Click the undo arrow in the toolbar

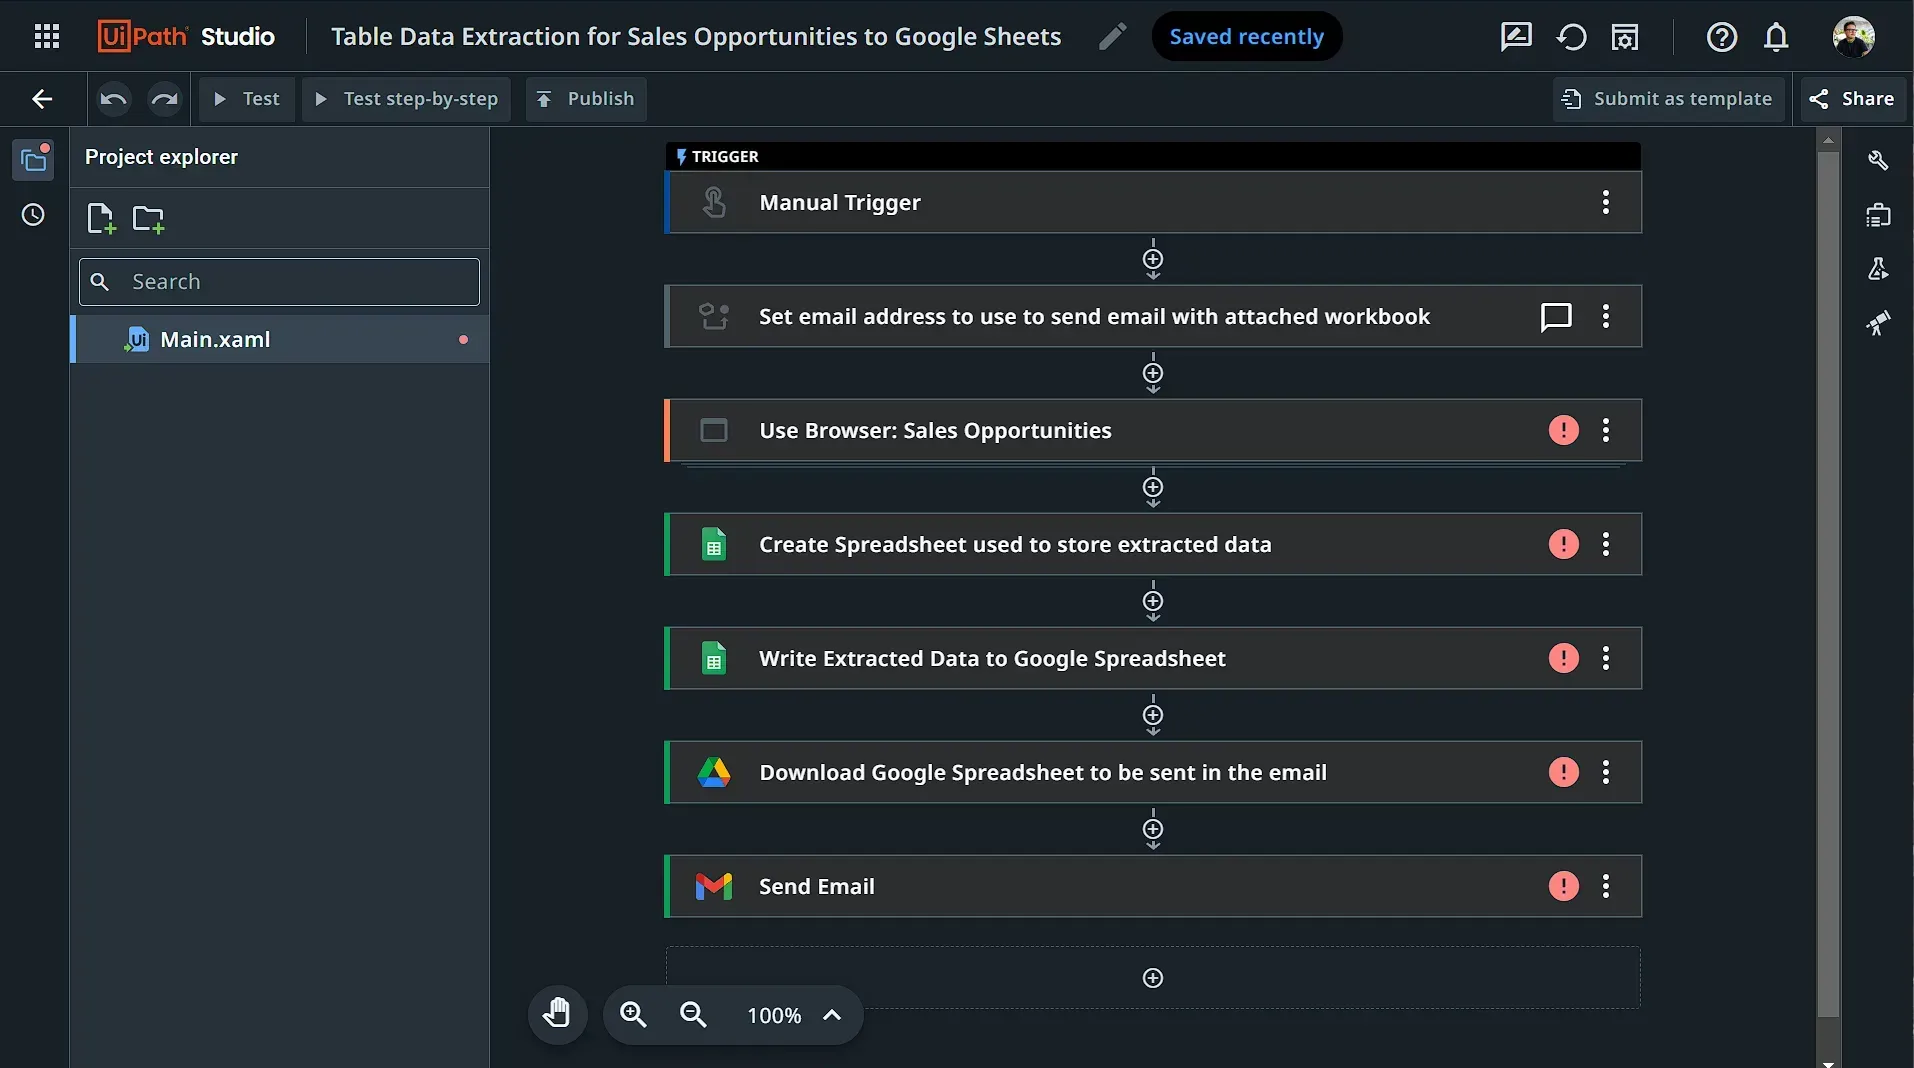(x=113, y=99)
